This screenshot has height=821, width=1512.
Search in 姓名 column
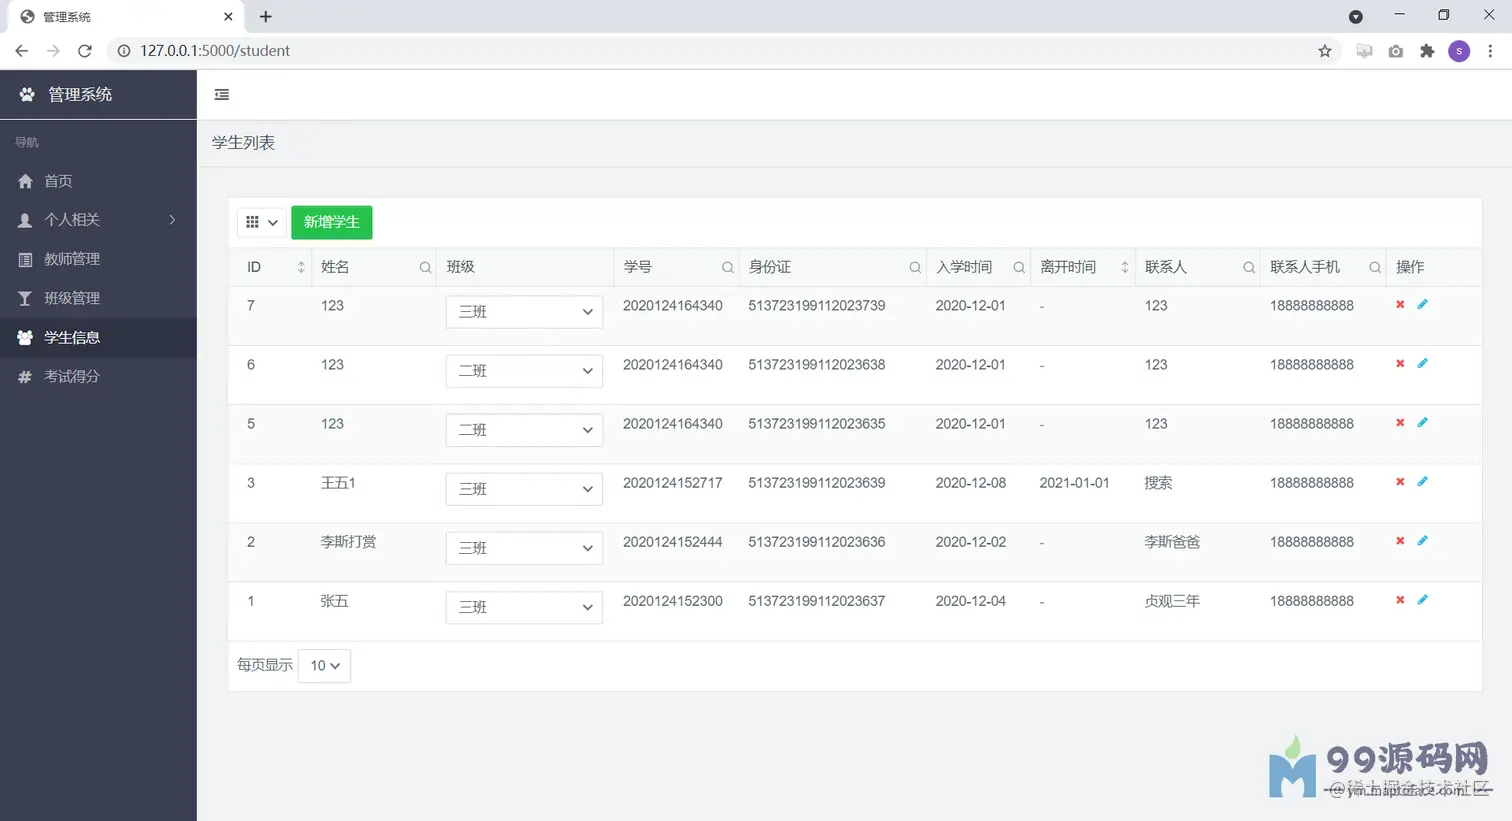point(425,267)
